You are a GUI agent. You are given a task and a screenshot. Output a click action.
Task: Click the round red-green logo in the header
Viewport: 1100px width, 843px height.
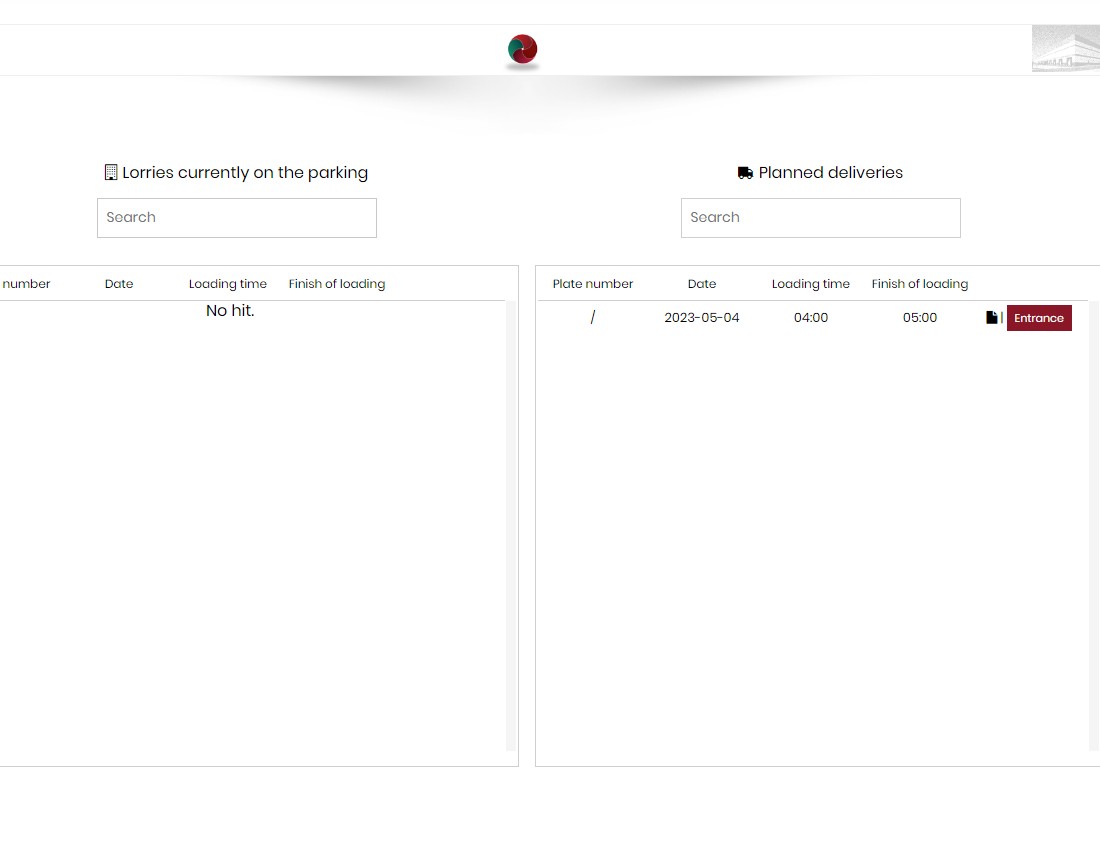pos(522,49)
